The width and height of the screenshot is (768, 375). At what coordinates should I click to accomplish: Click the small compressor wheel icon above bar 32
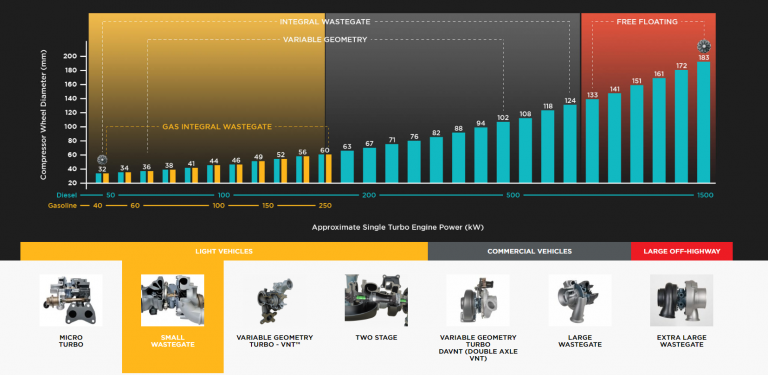coord(102,160)
